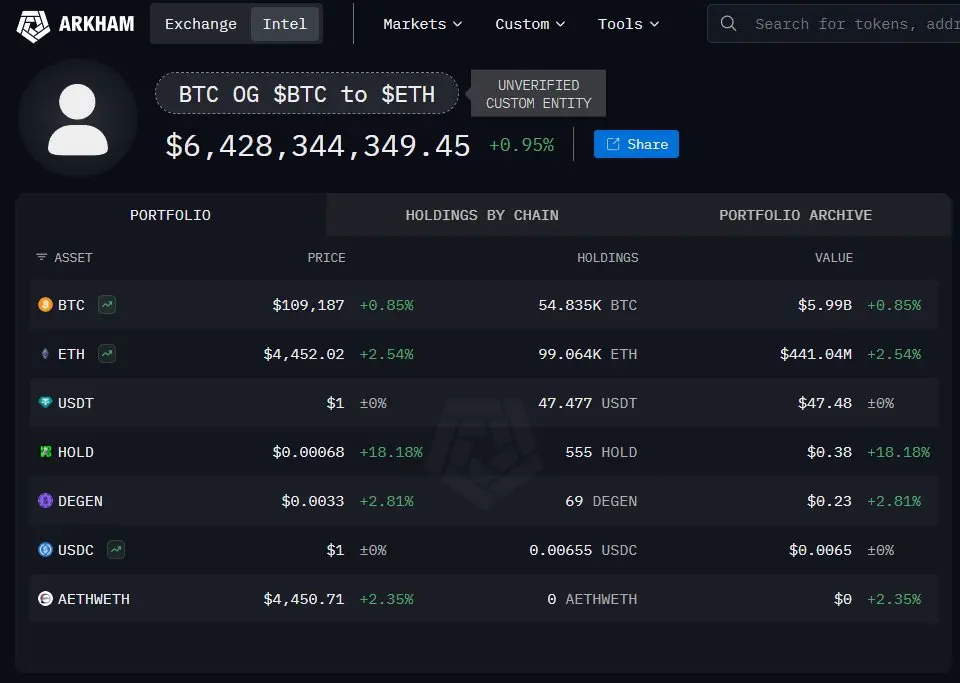
Task: Click the BTC price $109,187
Action: [x=308, y=305]
